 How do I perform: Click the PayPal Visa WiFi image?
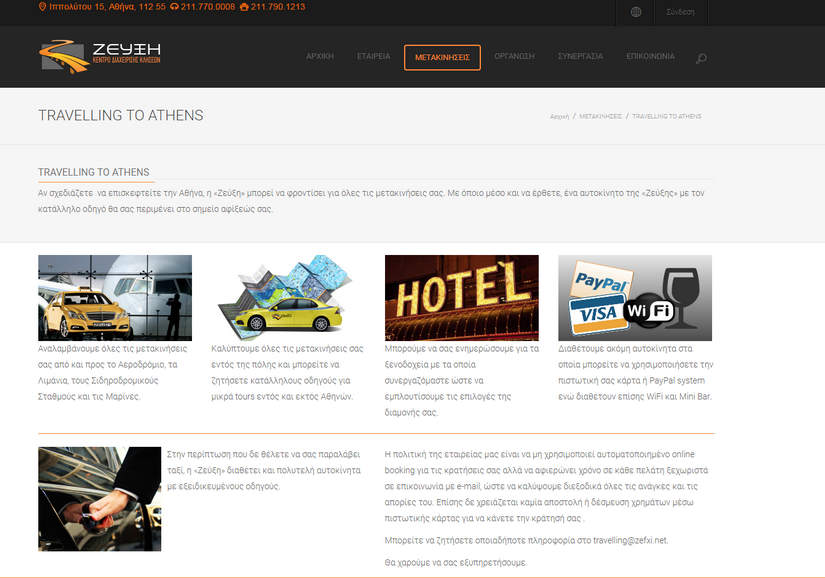635,298
